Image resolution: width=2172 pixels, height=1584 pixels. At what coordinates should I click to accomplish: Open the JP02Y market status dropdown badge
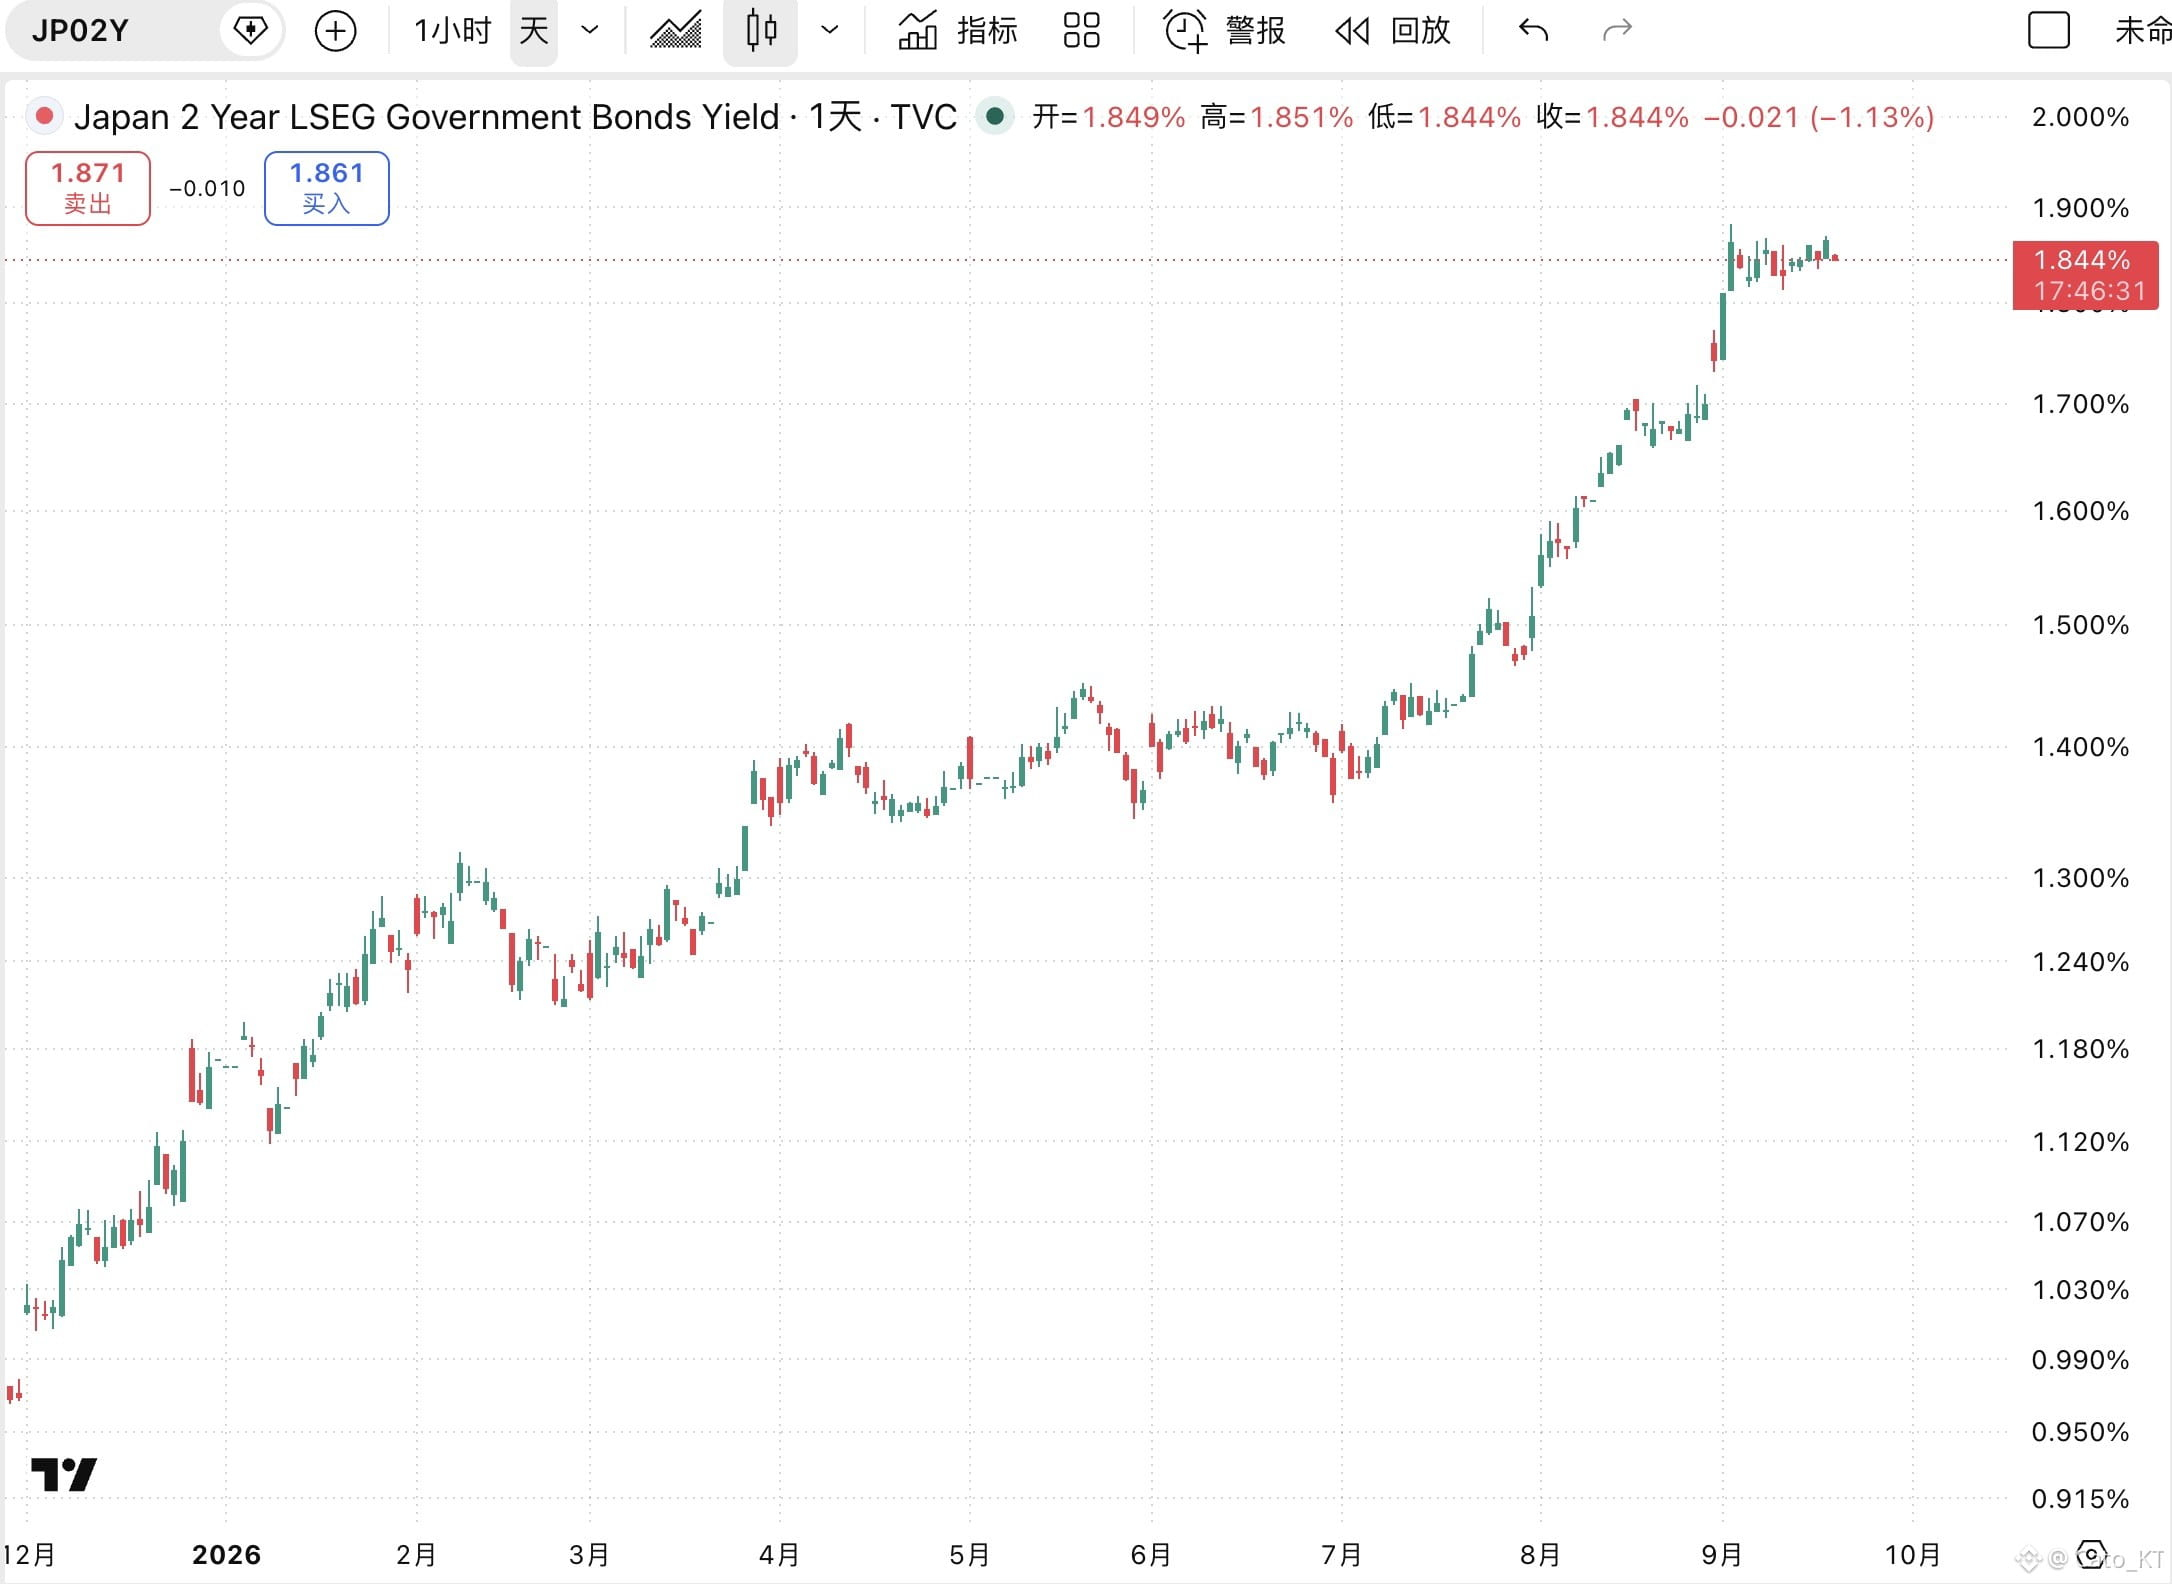tap(250, 31)
